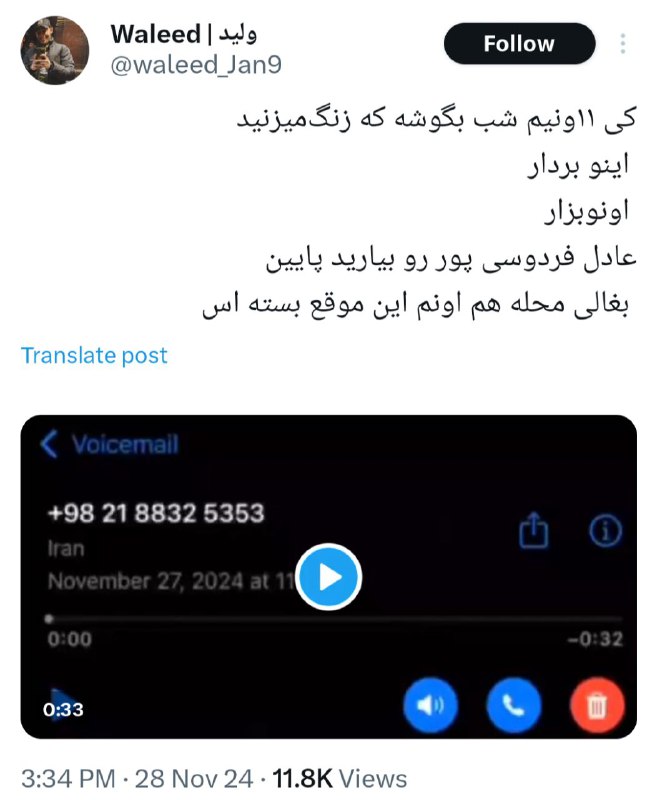The width and height of the screenshot is (657, 800).
Task: Toggle the blue speaker button
Action: pos(431,706)
